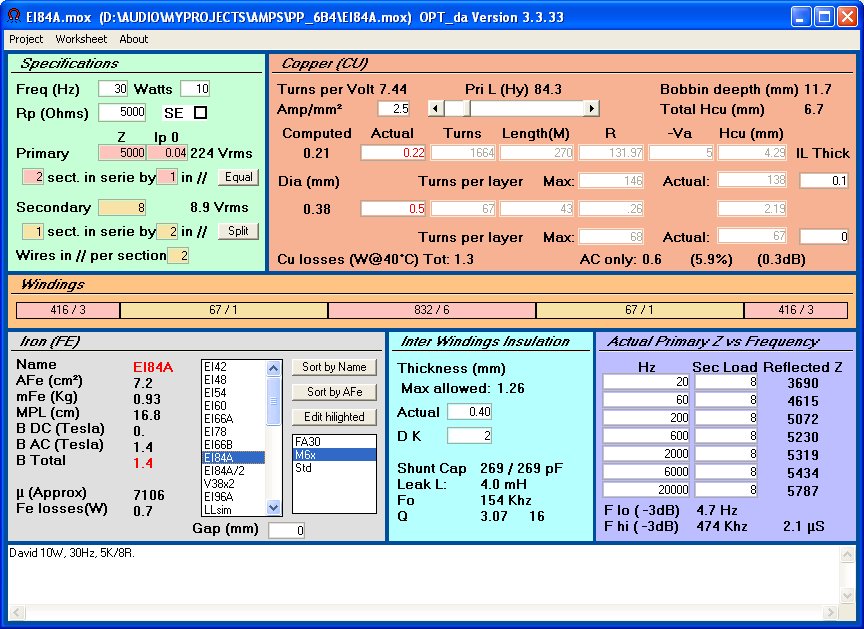Viewport: 864px width, 629px height.
Task: Click the Amp/mm² slider thumb
Action: (x=467, y=109)
